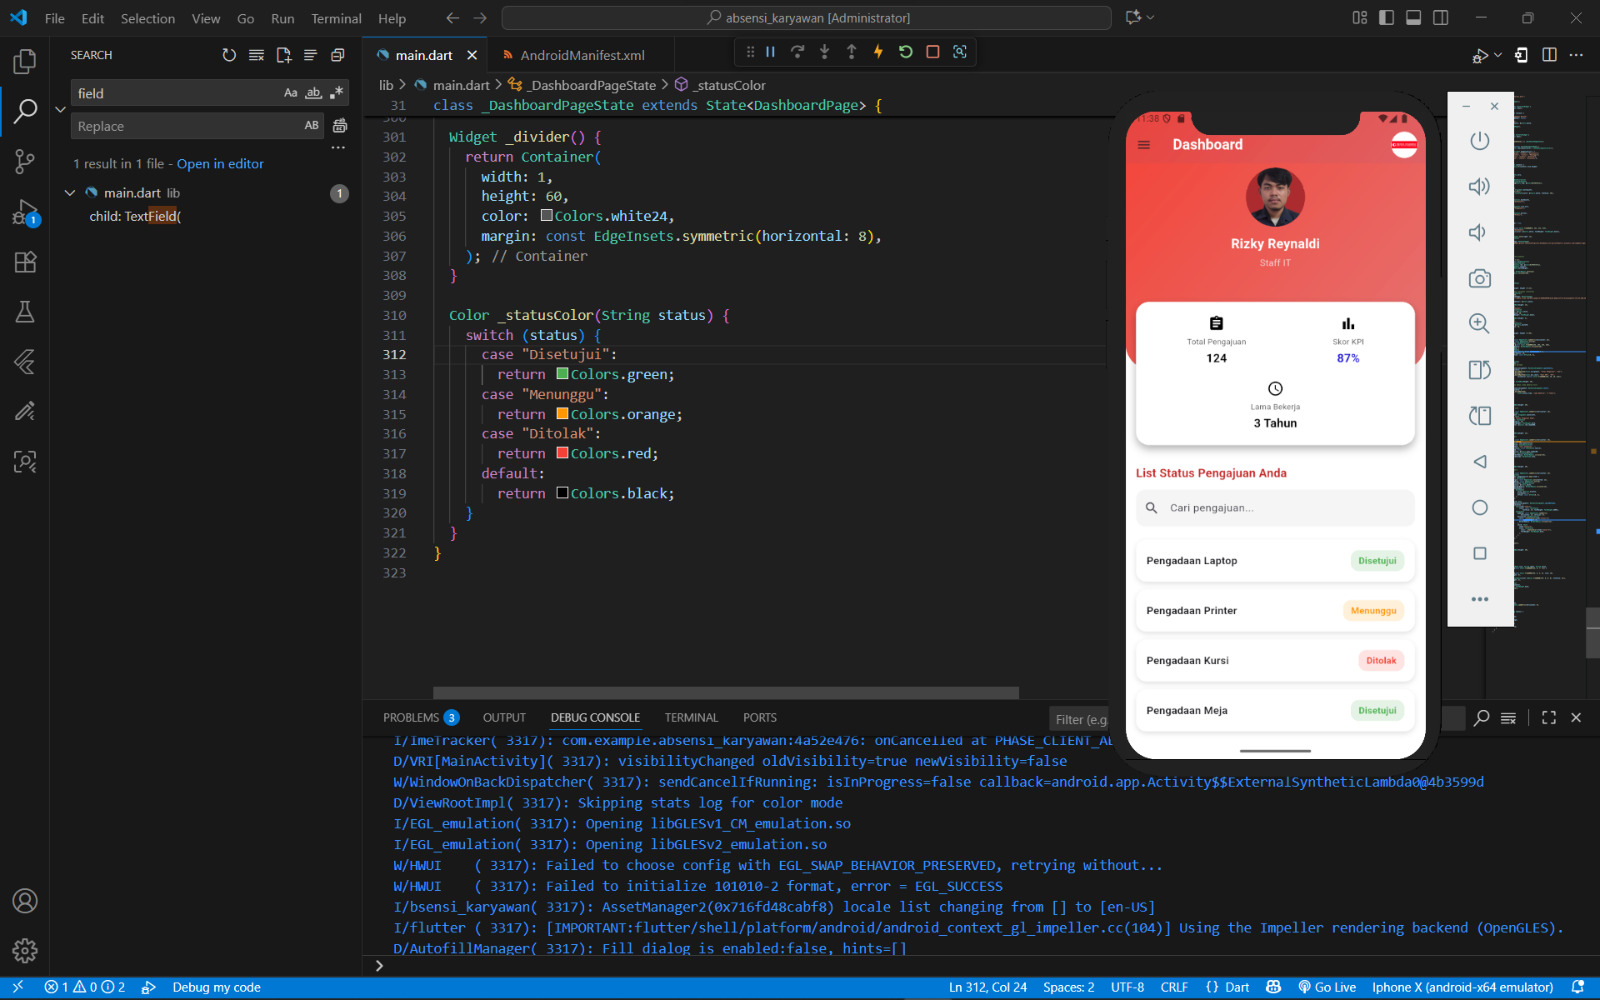1600x1000 pixels.
Task: Click the Colors.orange color swatch
Action: [562, 414]
